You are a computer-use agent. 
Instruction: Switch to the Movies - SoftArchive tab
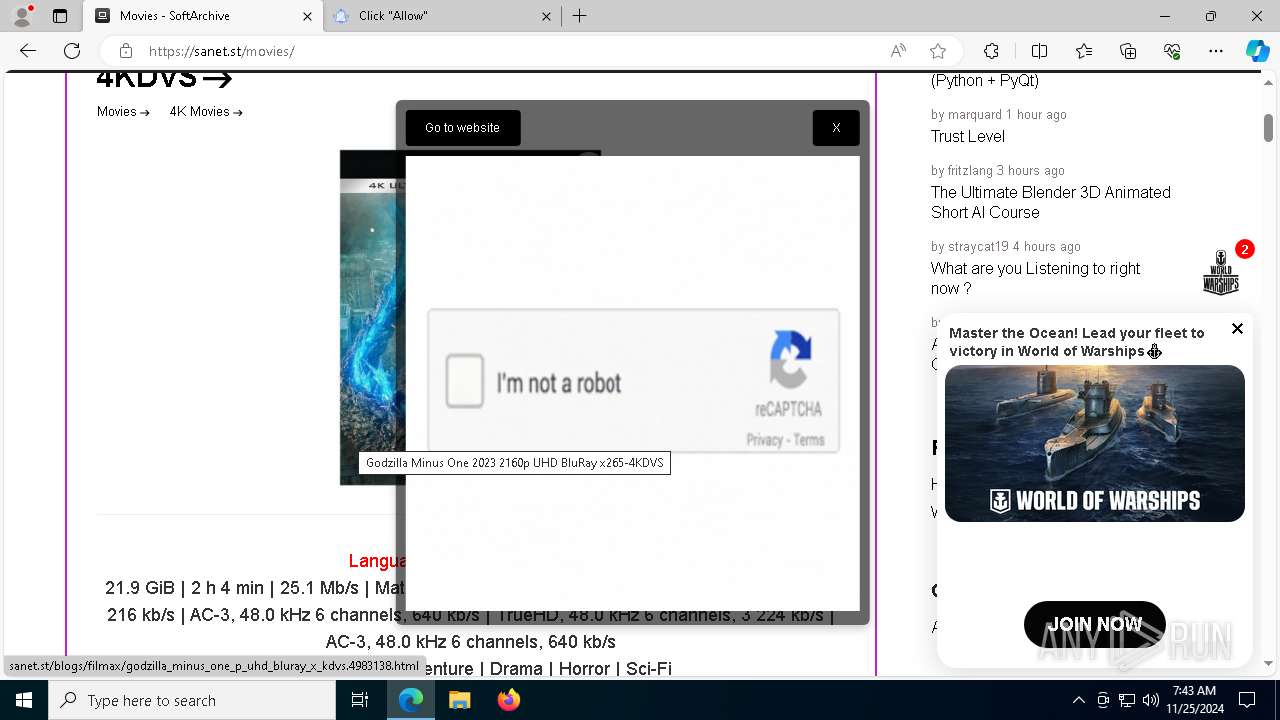tap(203, 16)
